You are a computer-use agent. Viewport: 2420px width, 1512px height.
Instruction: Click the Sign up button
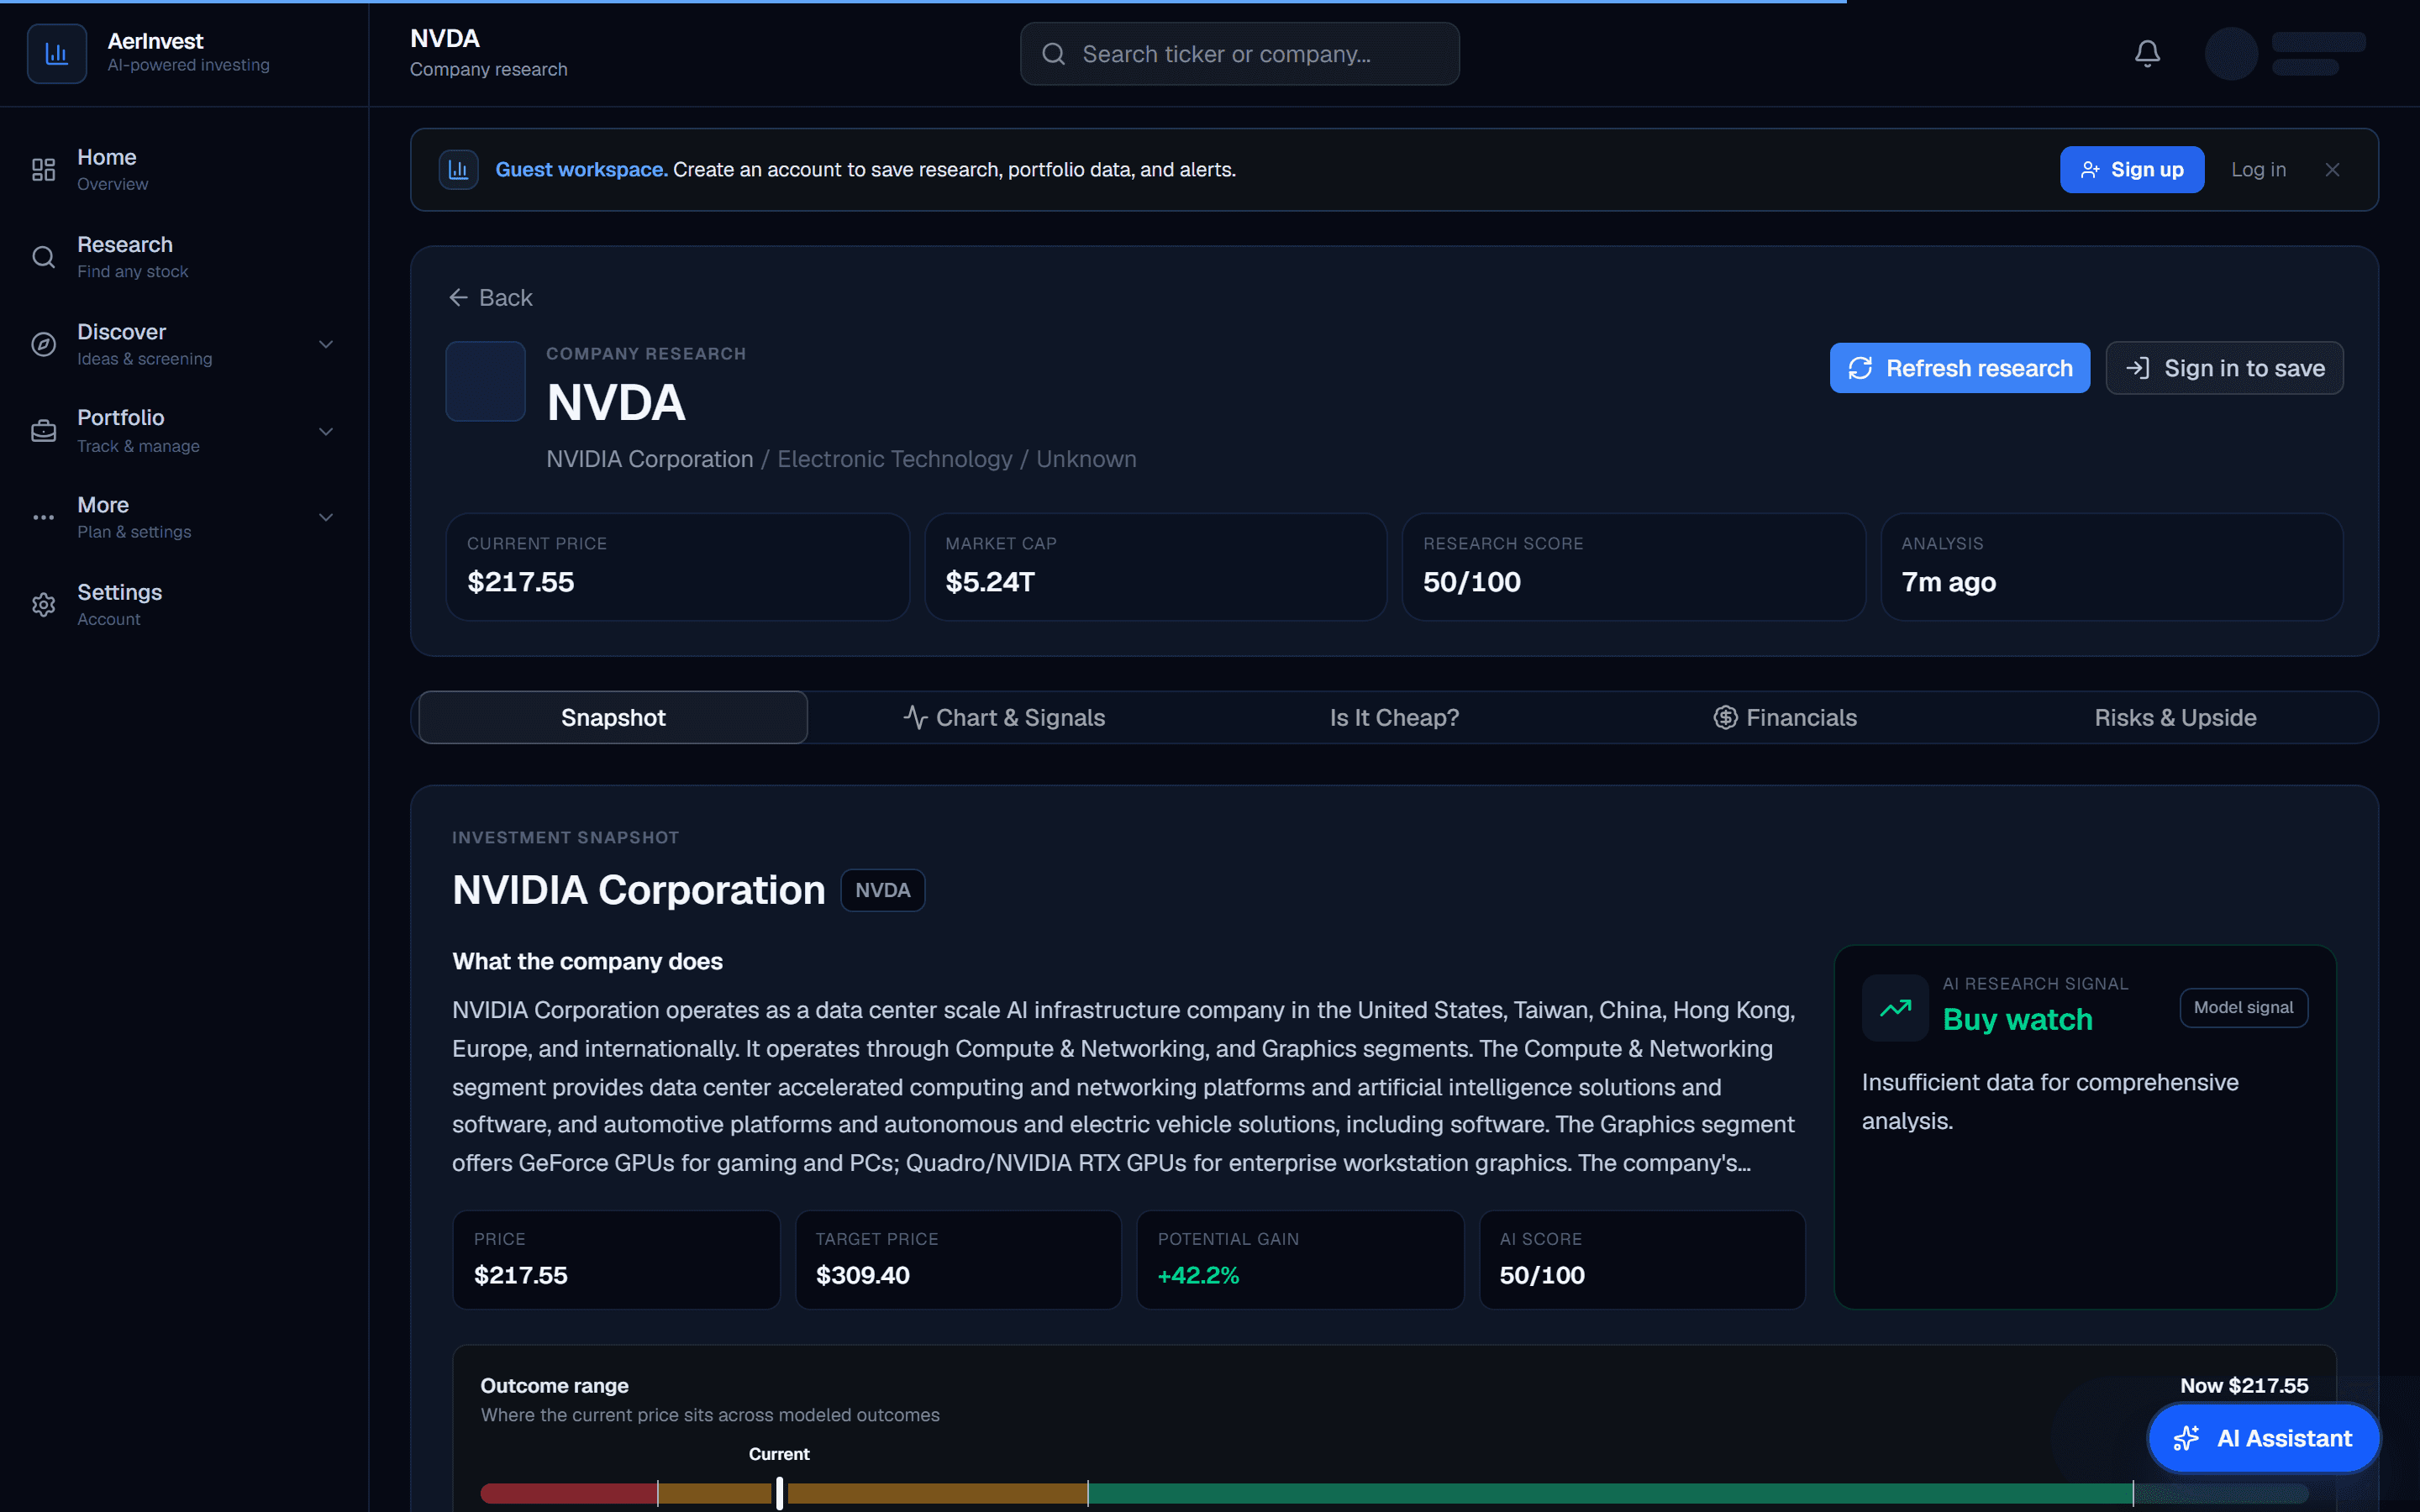(2132, 170)
